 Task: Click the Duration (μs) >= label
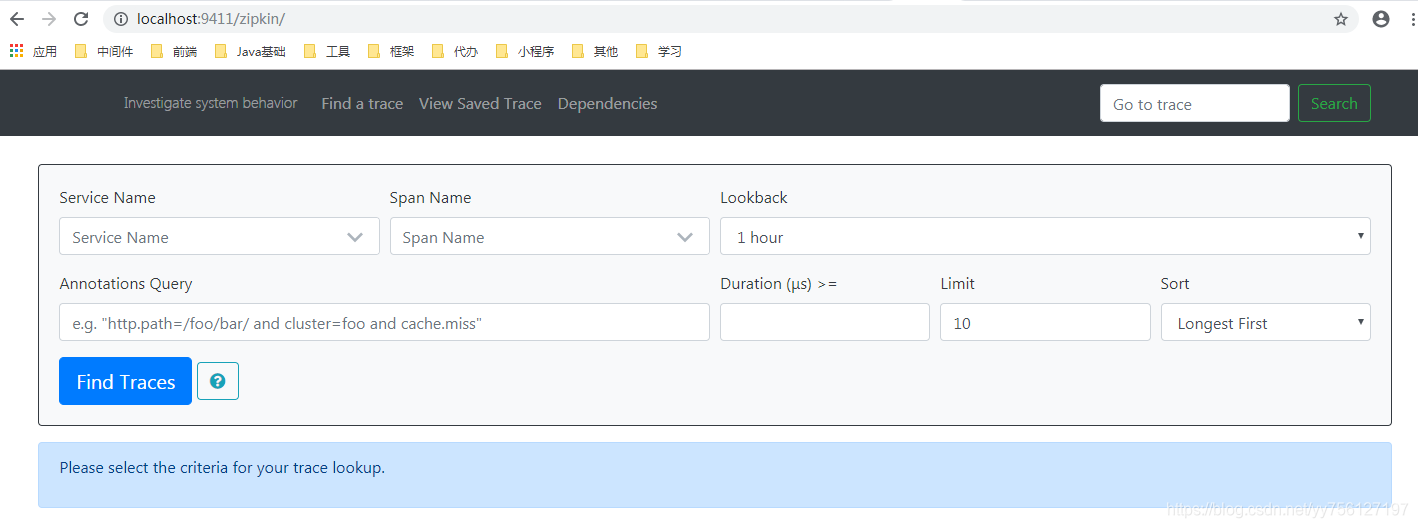[779, 283]
